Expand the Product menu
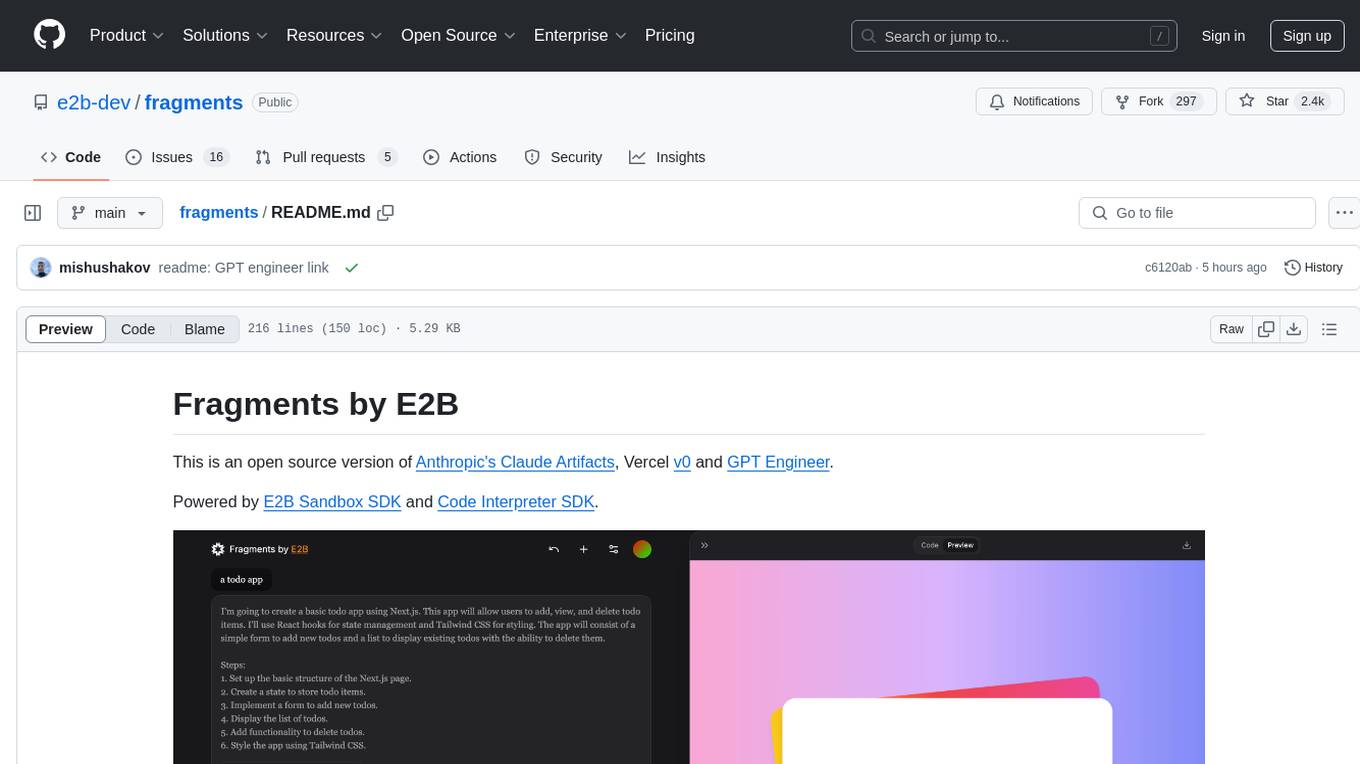The height and width of the screenshot is (764, 1360). (x=127, y=35)
